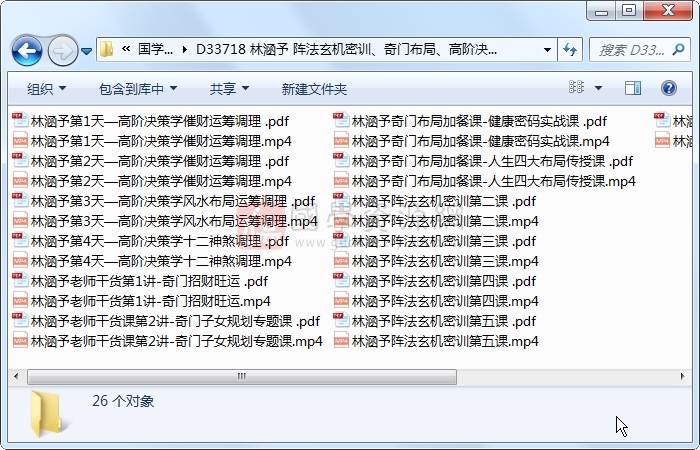700x450 pixels.
Task: Open the recent pages dropdown arrow
Action: (87, 51)
